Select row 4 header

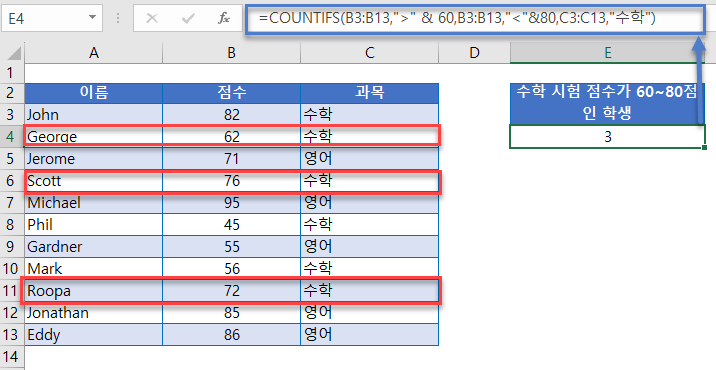pos(11,137)
